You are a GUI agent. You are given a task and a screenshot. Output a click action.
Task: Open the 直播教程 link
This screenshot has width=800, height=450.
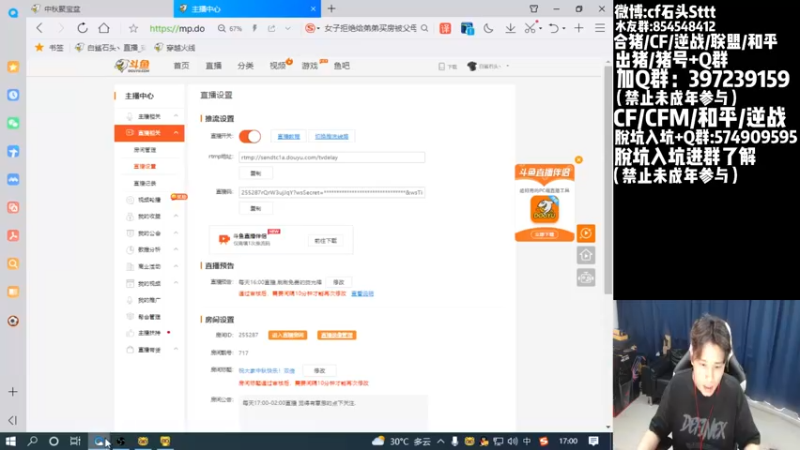click(x=288, y=137)
